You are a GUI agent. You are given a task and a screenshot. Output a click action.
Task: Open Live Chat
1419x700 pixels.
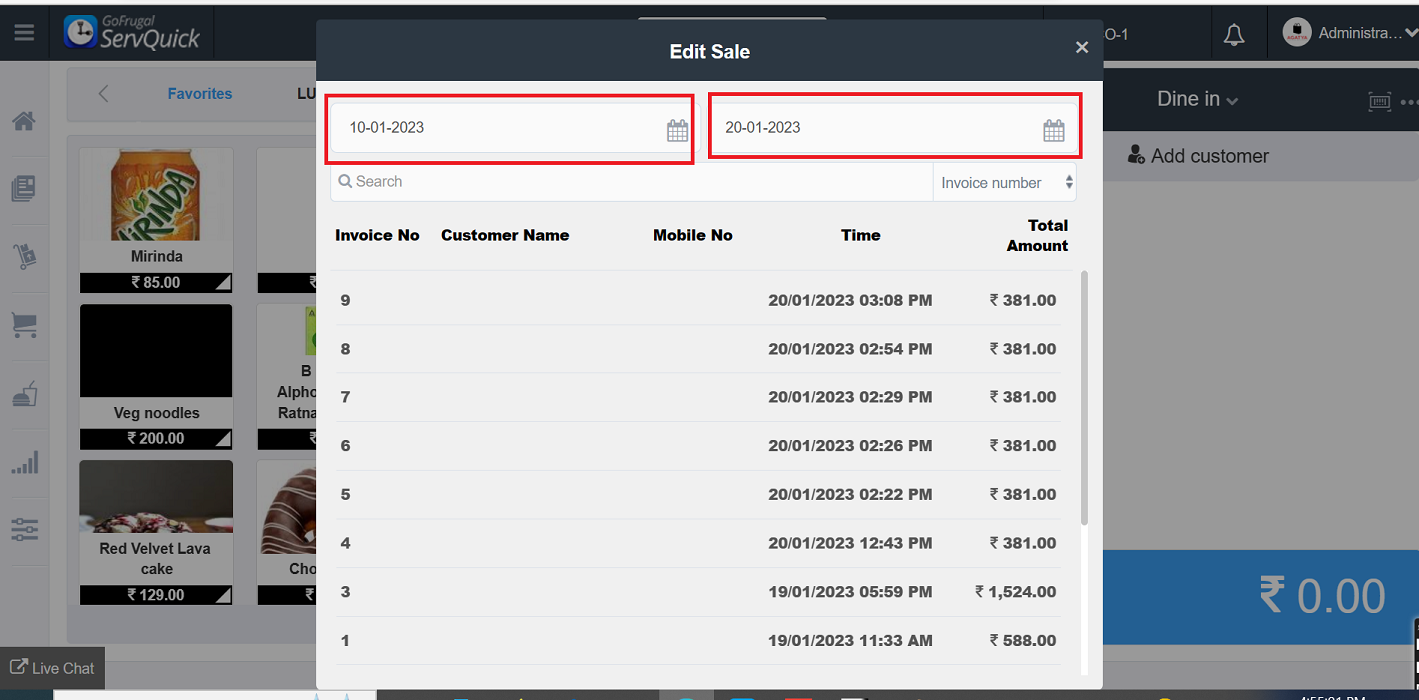[x=52, y=668]
